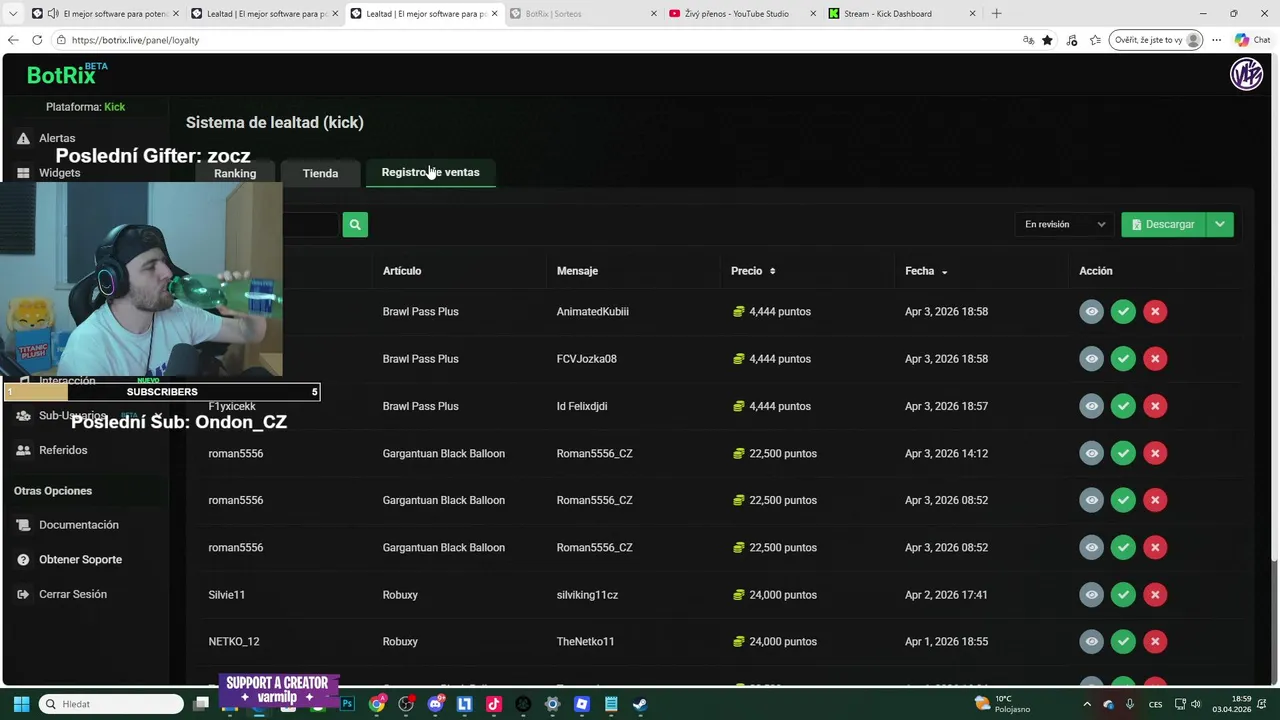
Task: Approve the Id Felixdjdi sale
Action: coord(1123,406)
